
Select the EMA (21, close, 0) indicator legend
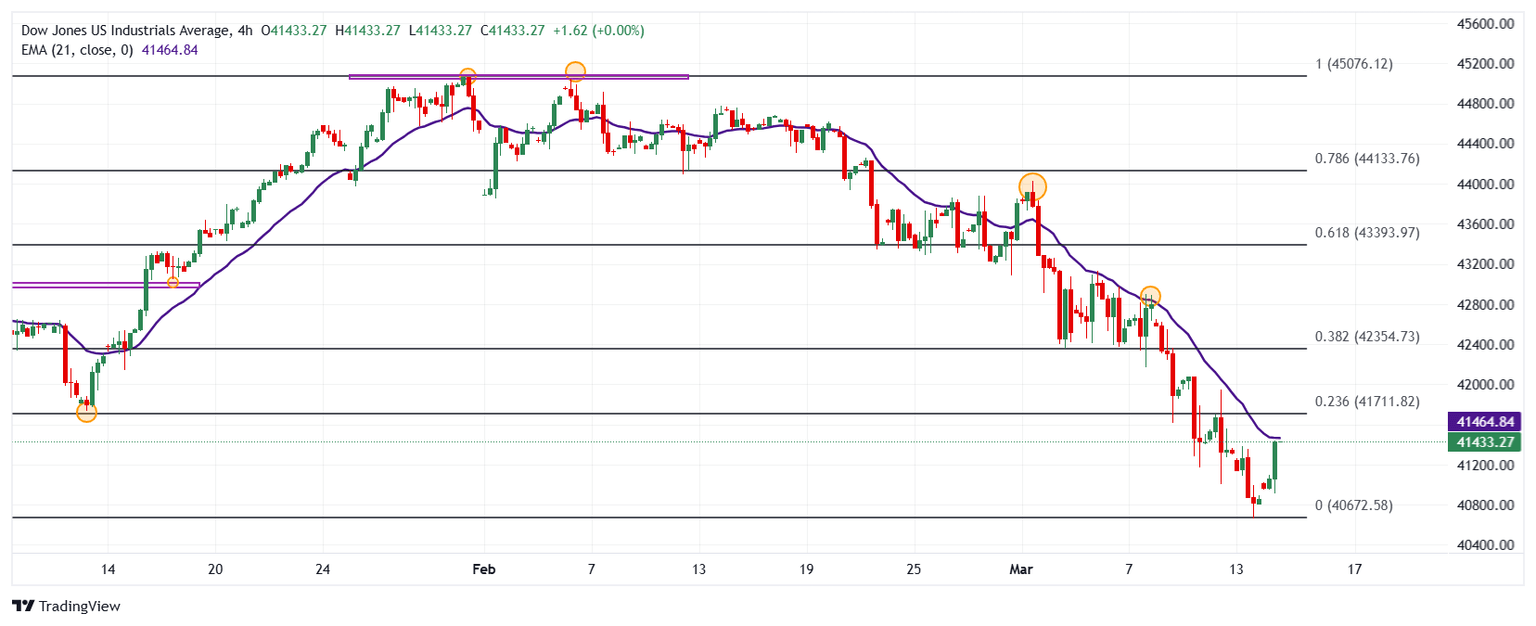click(x=75, y=50)
